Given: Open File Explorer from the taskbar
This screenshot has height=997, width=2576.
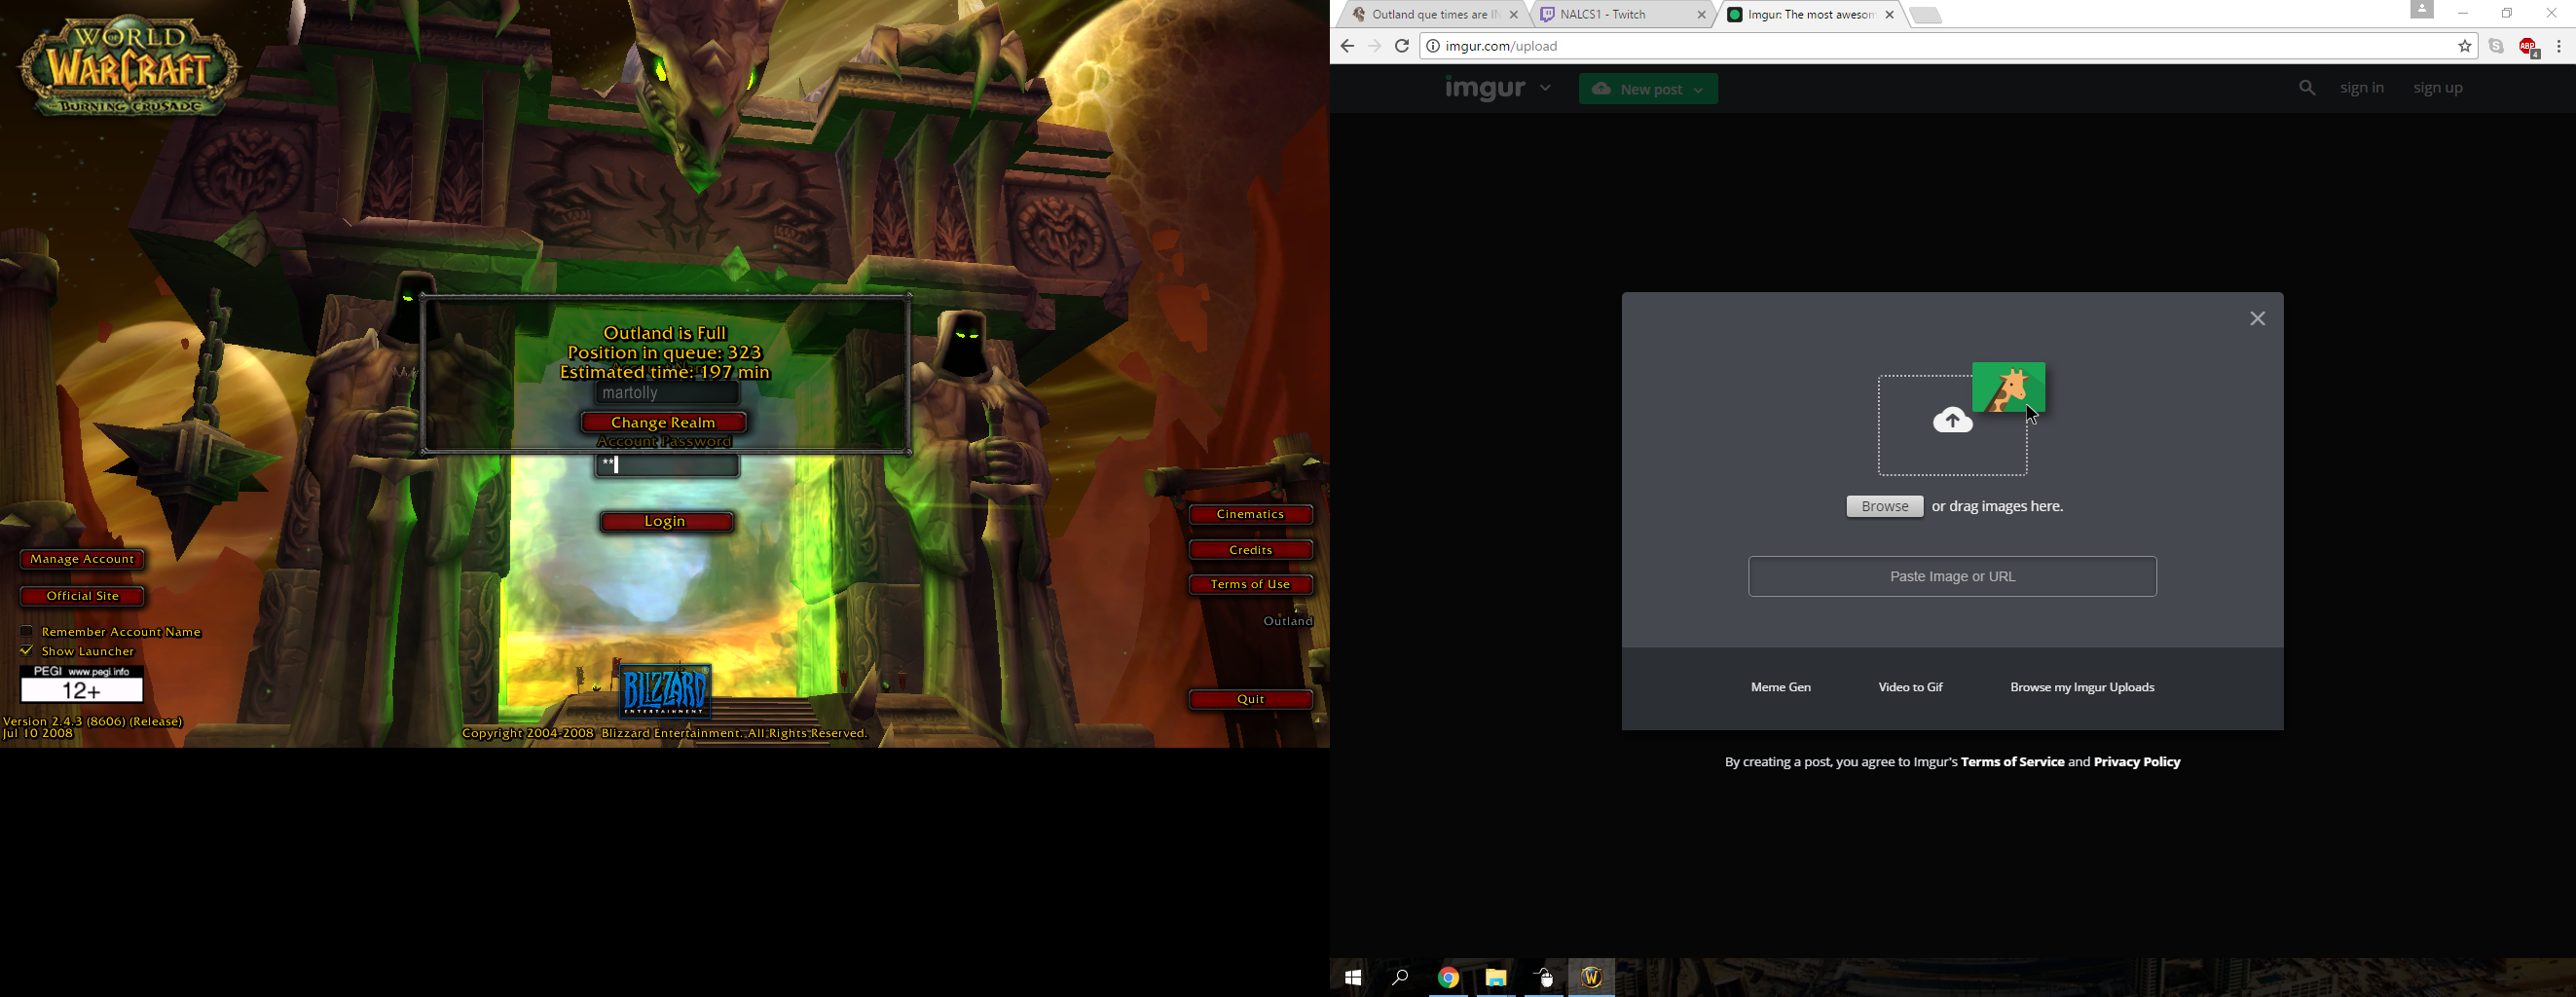Looking at the screenshot, I should tap(1496, 978).
